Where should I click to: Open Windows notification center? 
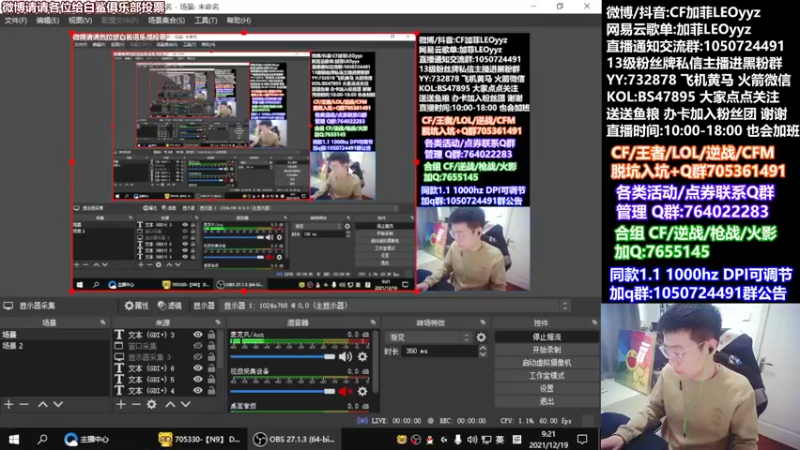tap(582, 439)
